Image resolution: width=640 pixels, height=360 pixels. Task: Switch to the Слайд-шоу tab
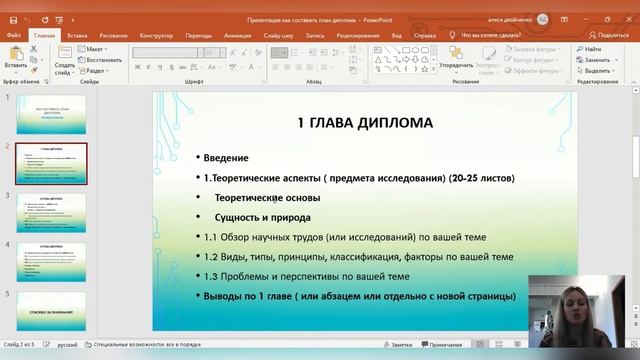click(278, 36)
